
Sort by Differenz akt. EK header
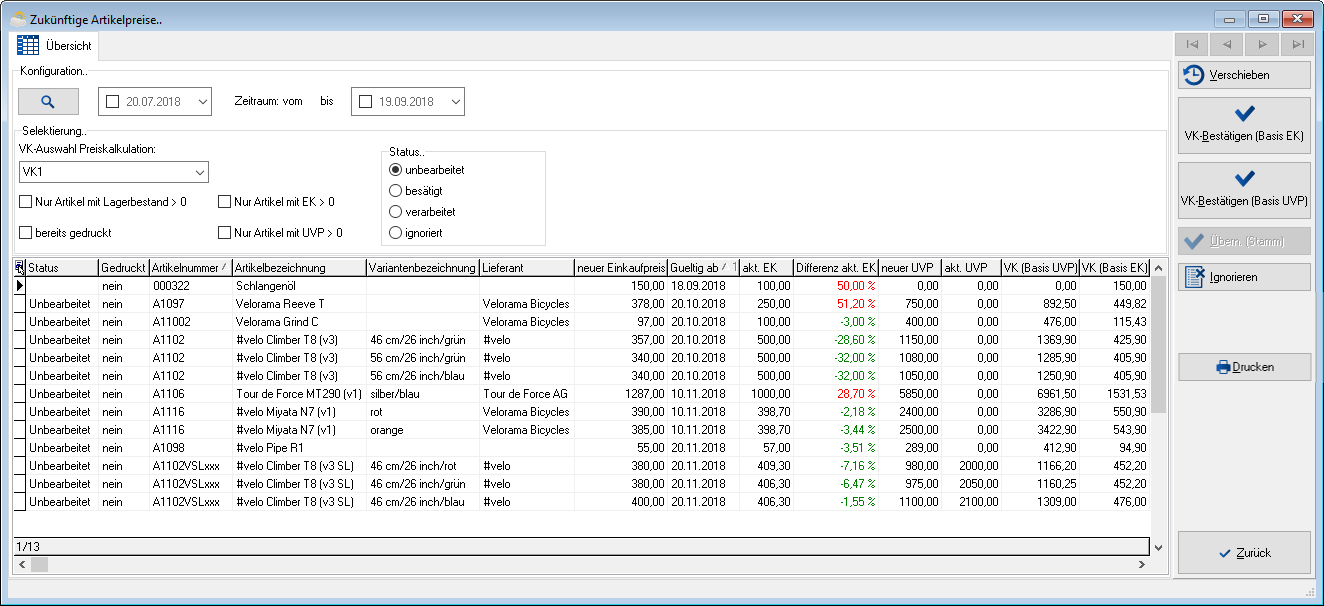coord(836,268)
